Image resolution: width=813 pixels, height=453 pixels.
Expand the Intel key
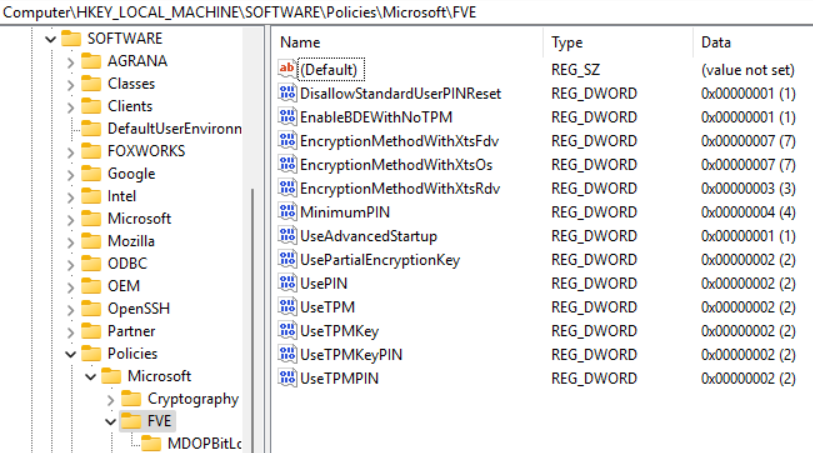[71, 197]
